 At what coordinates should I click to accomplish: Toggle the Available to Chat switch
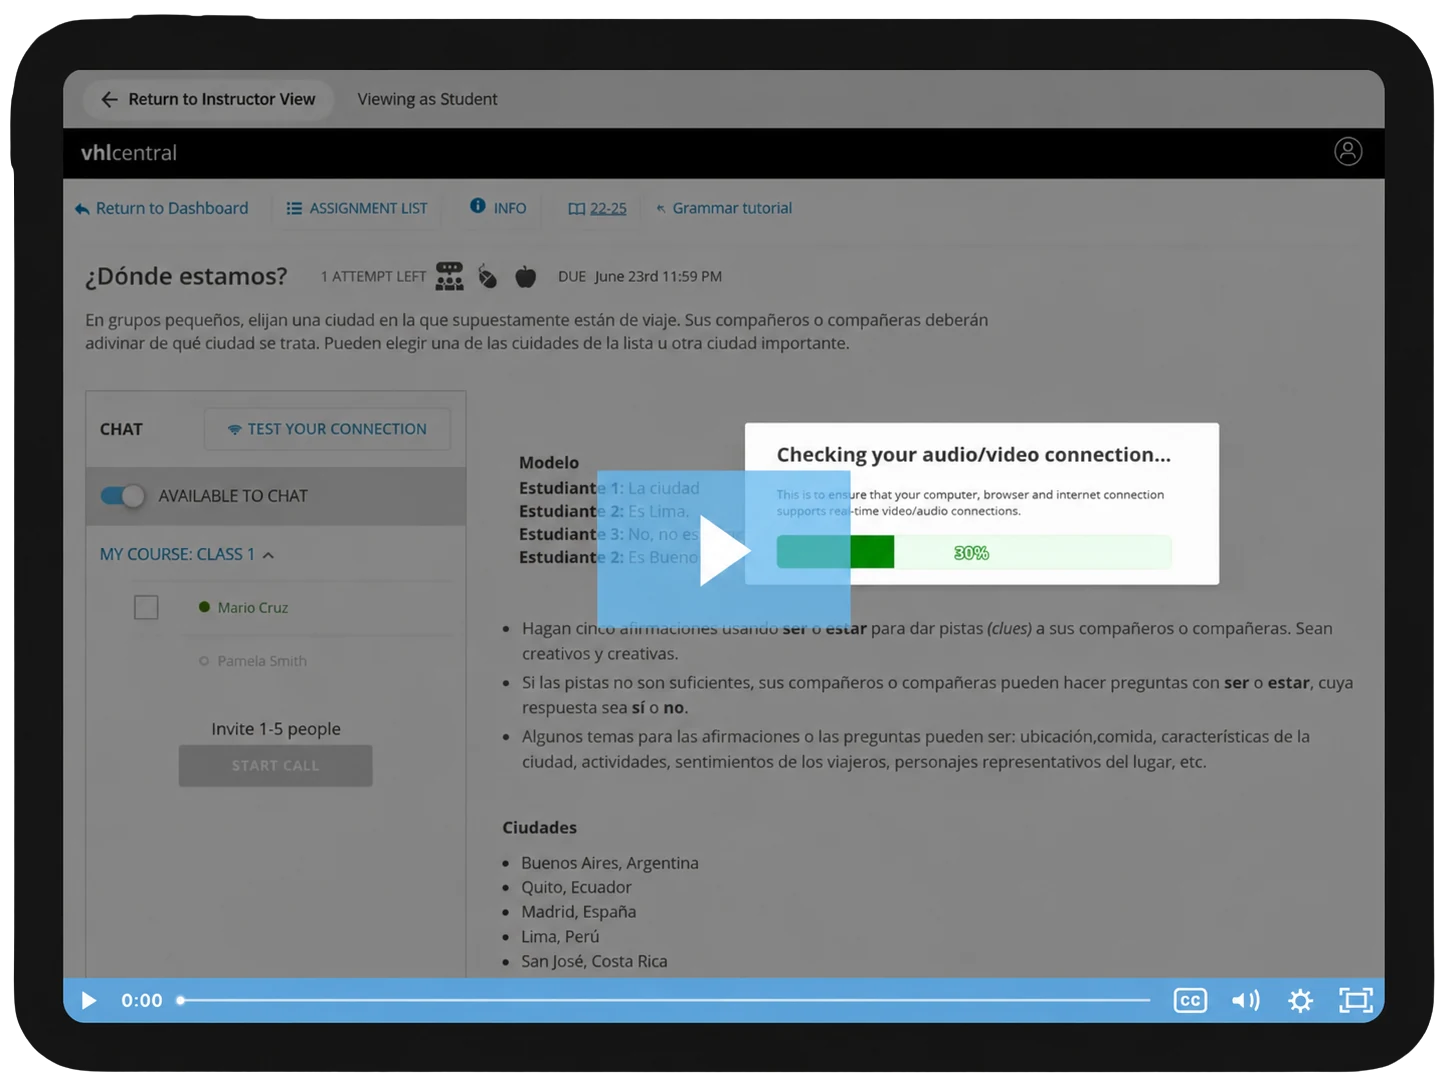(122, 496)
